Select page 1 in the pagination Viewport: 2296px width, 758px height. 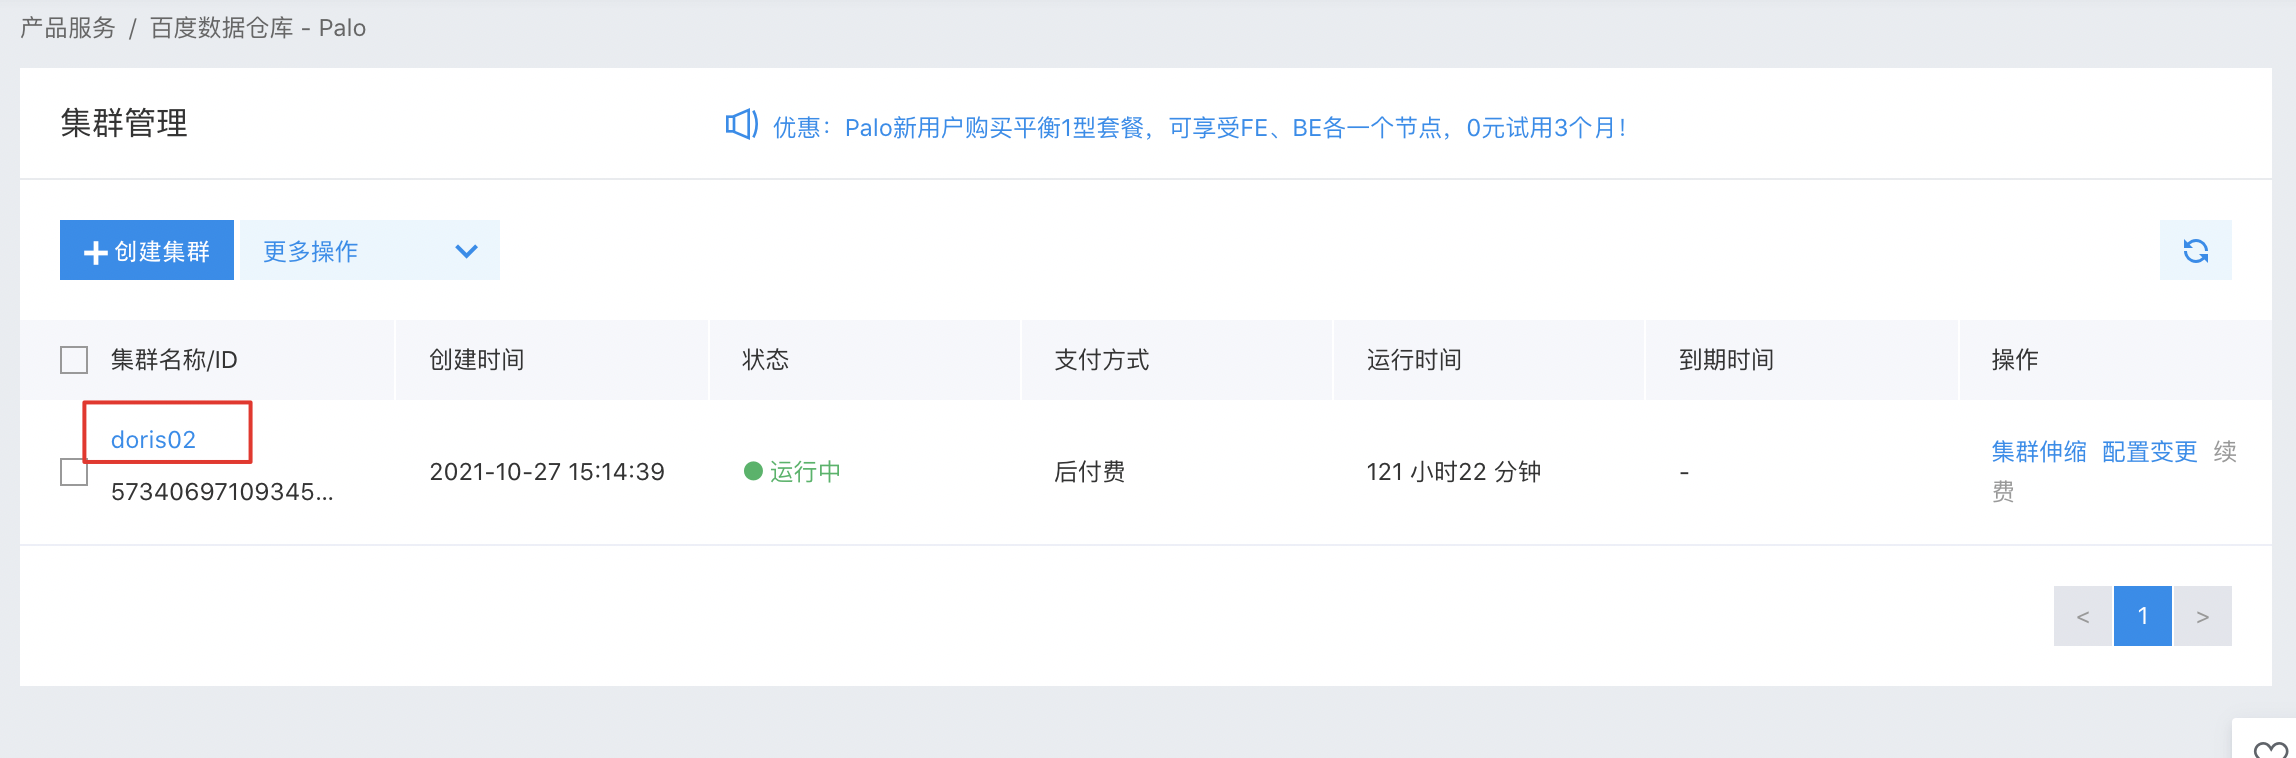pyautogui.click(x=2143, y=616)
